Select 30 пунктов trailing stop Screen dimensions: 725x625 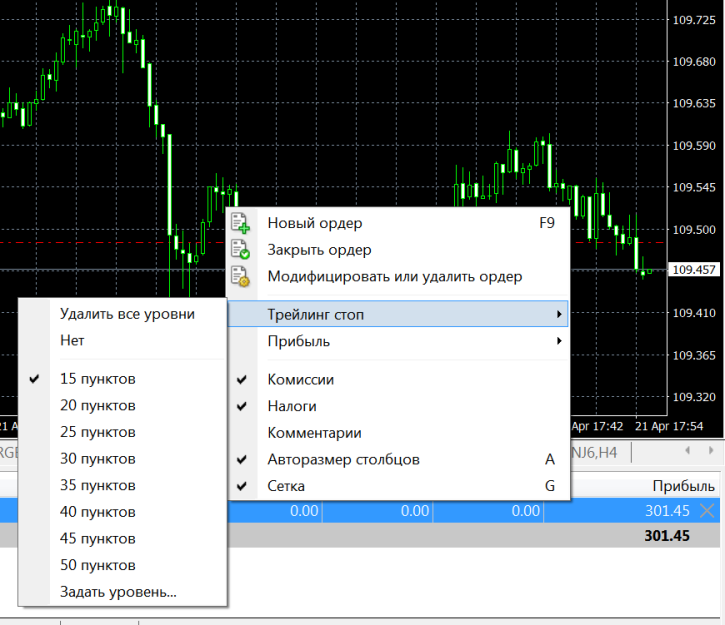click(x=97, y=459)
